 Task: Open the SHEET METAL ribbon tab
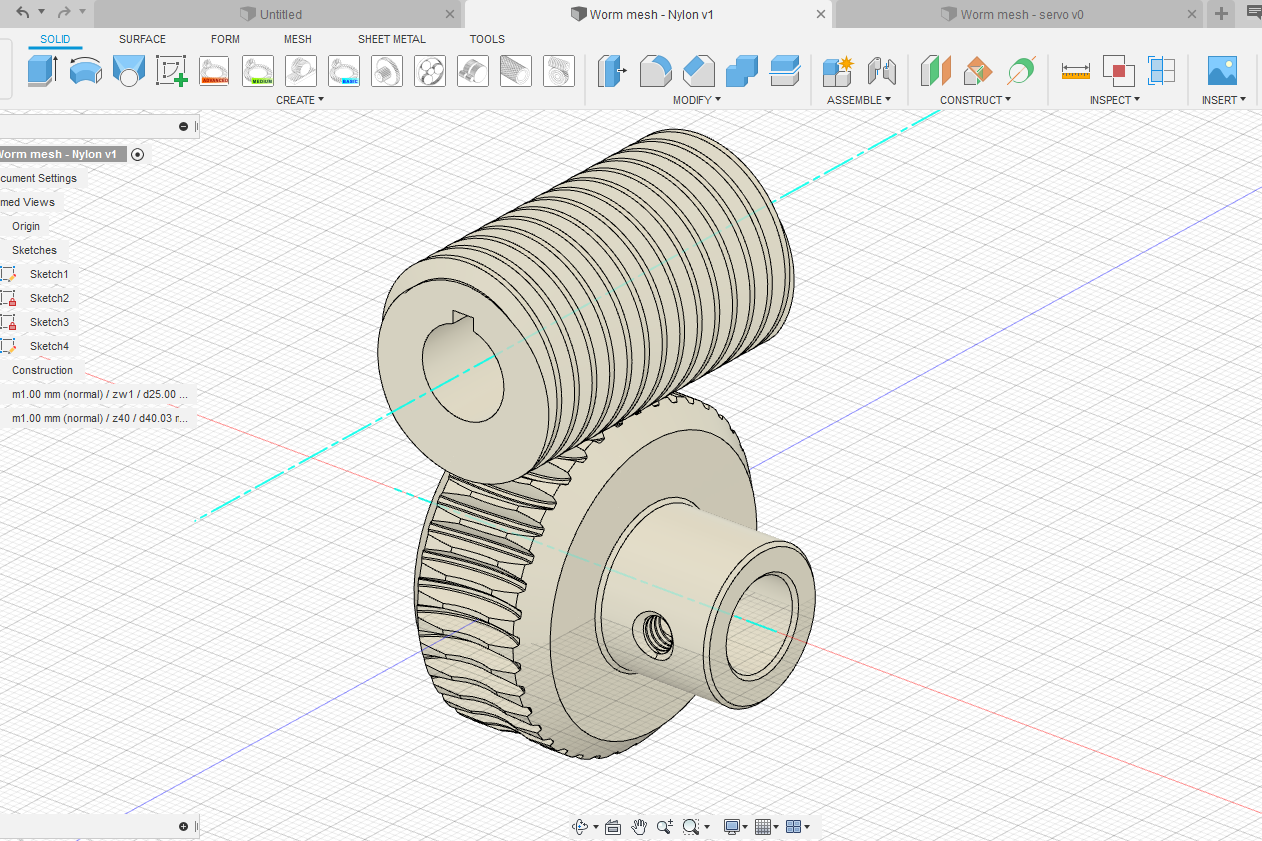pyautogui.click(x=391, y=39)
